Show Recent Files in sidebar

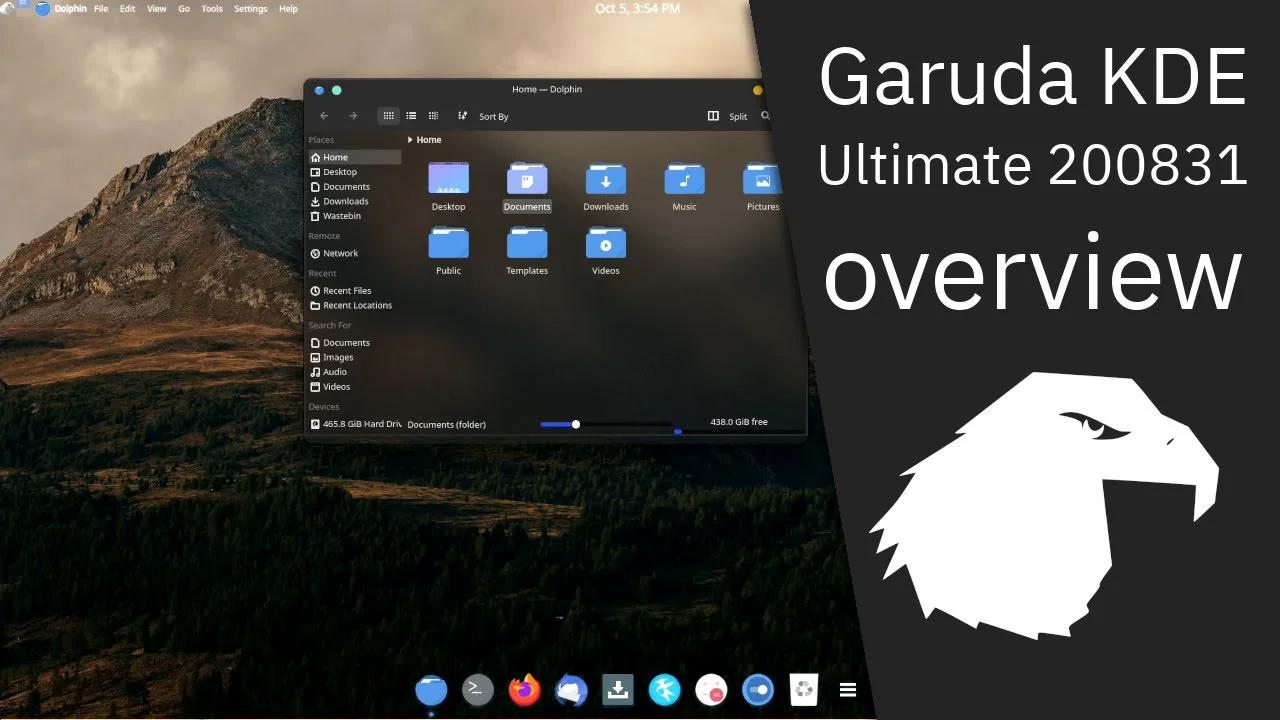(x=354, y=291)
